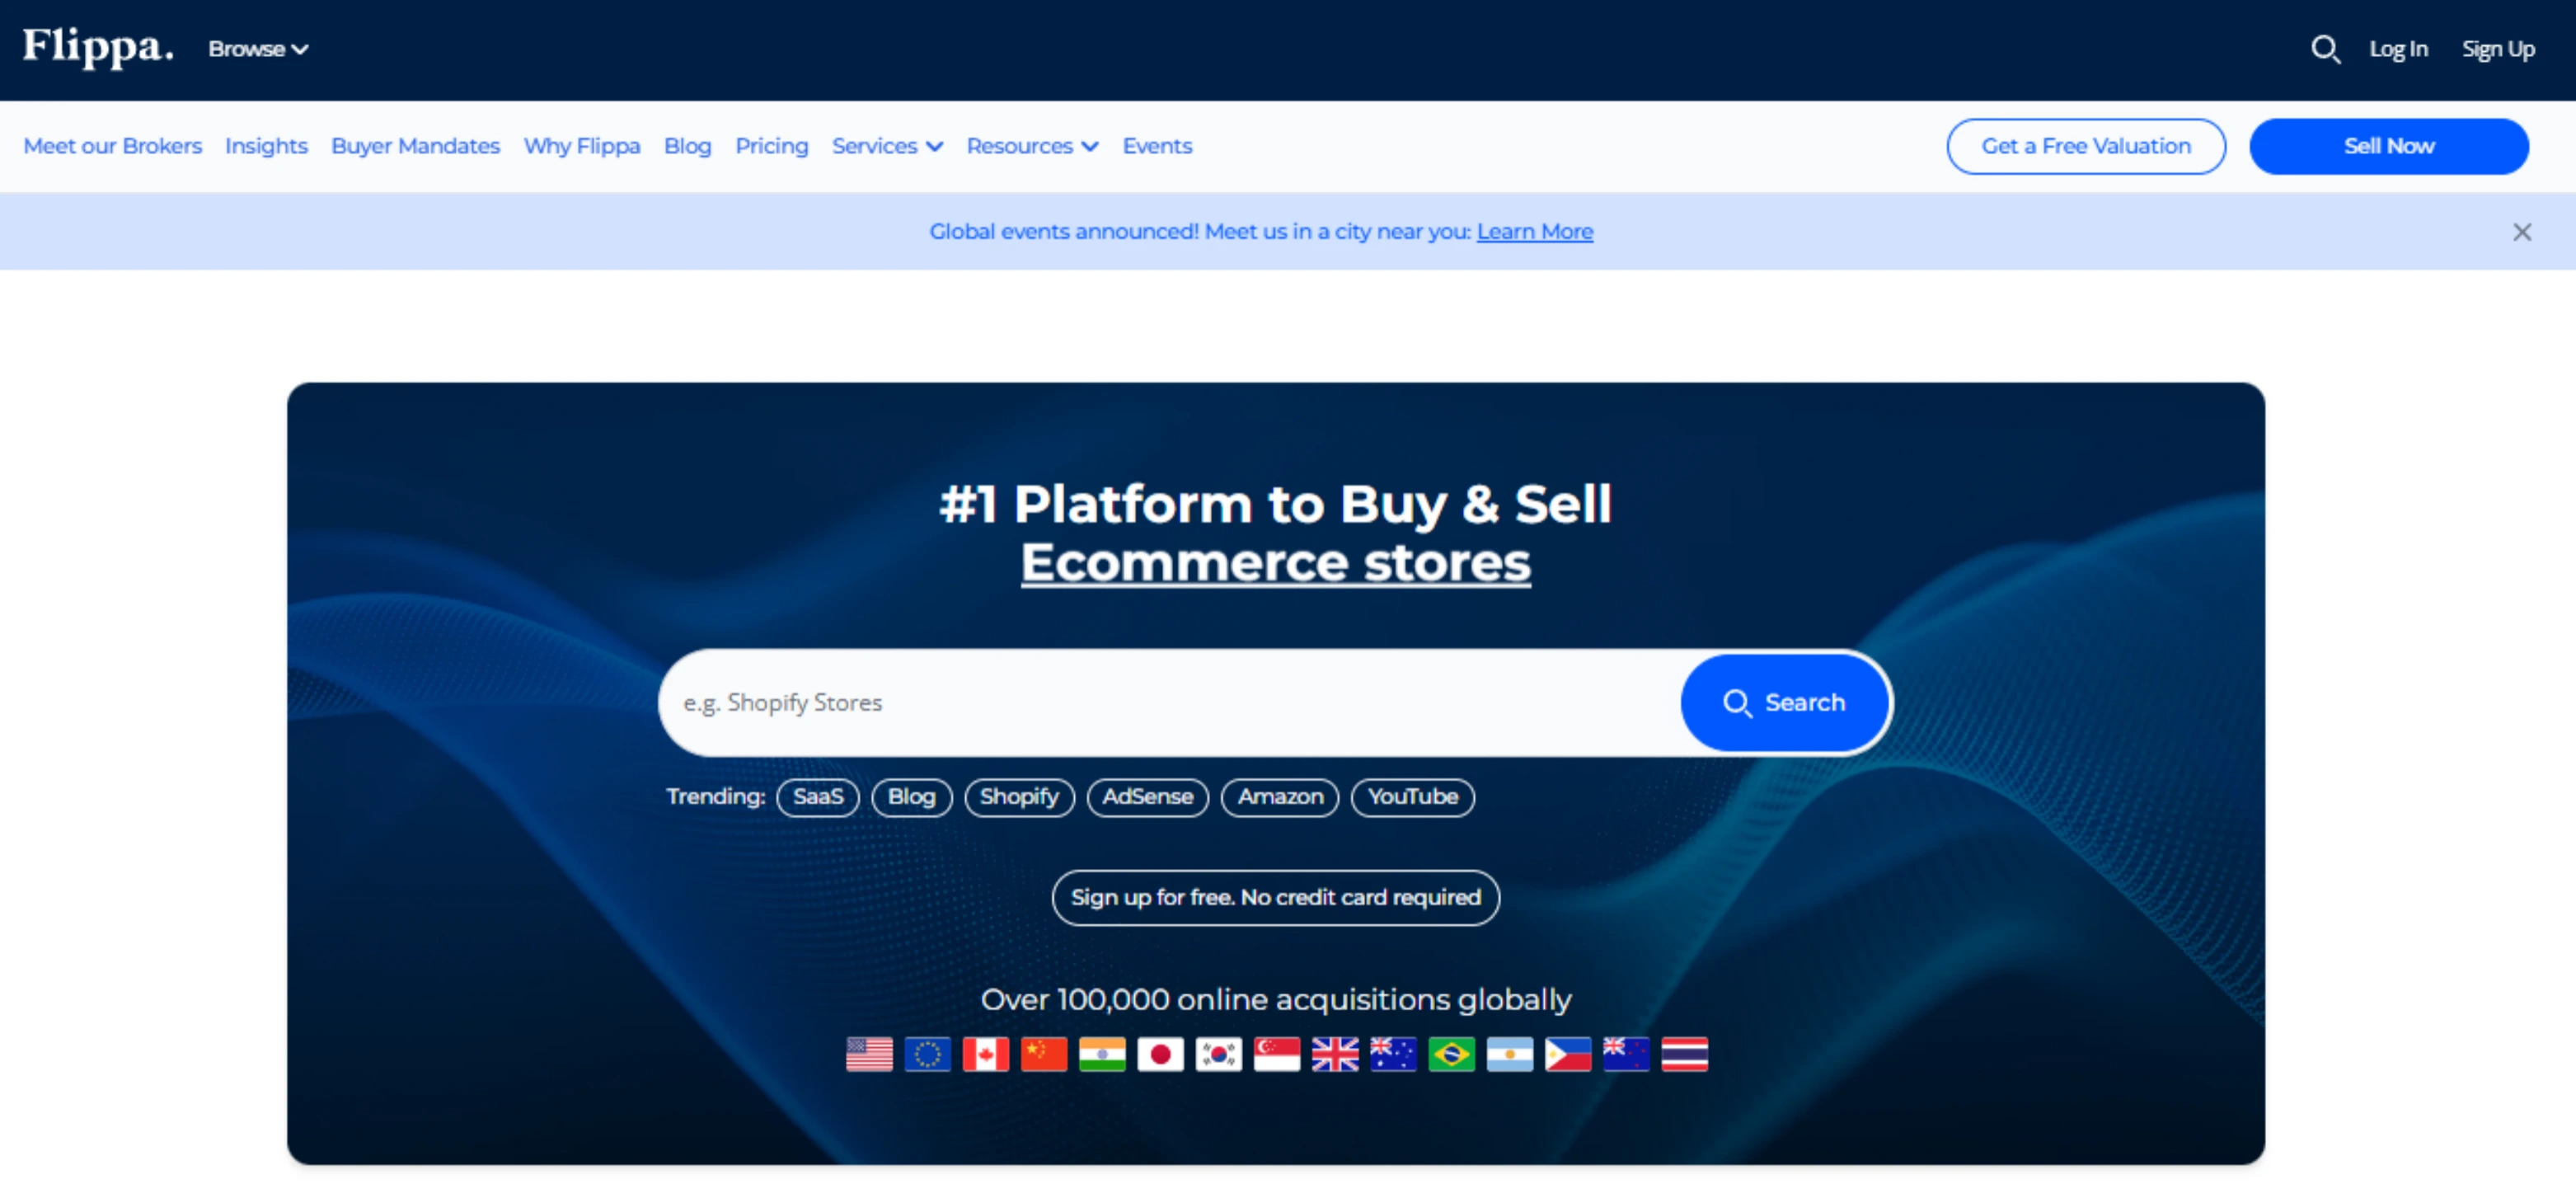Click the South Korea flag
Image resolution: width=2576 pixels, height=1198 pixels.
[1218, 1054]
